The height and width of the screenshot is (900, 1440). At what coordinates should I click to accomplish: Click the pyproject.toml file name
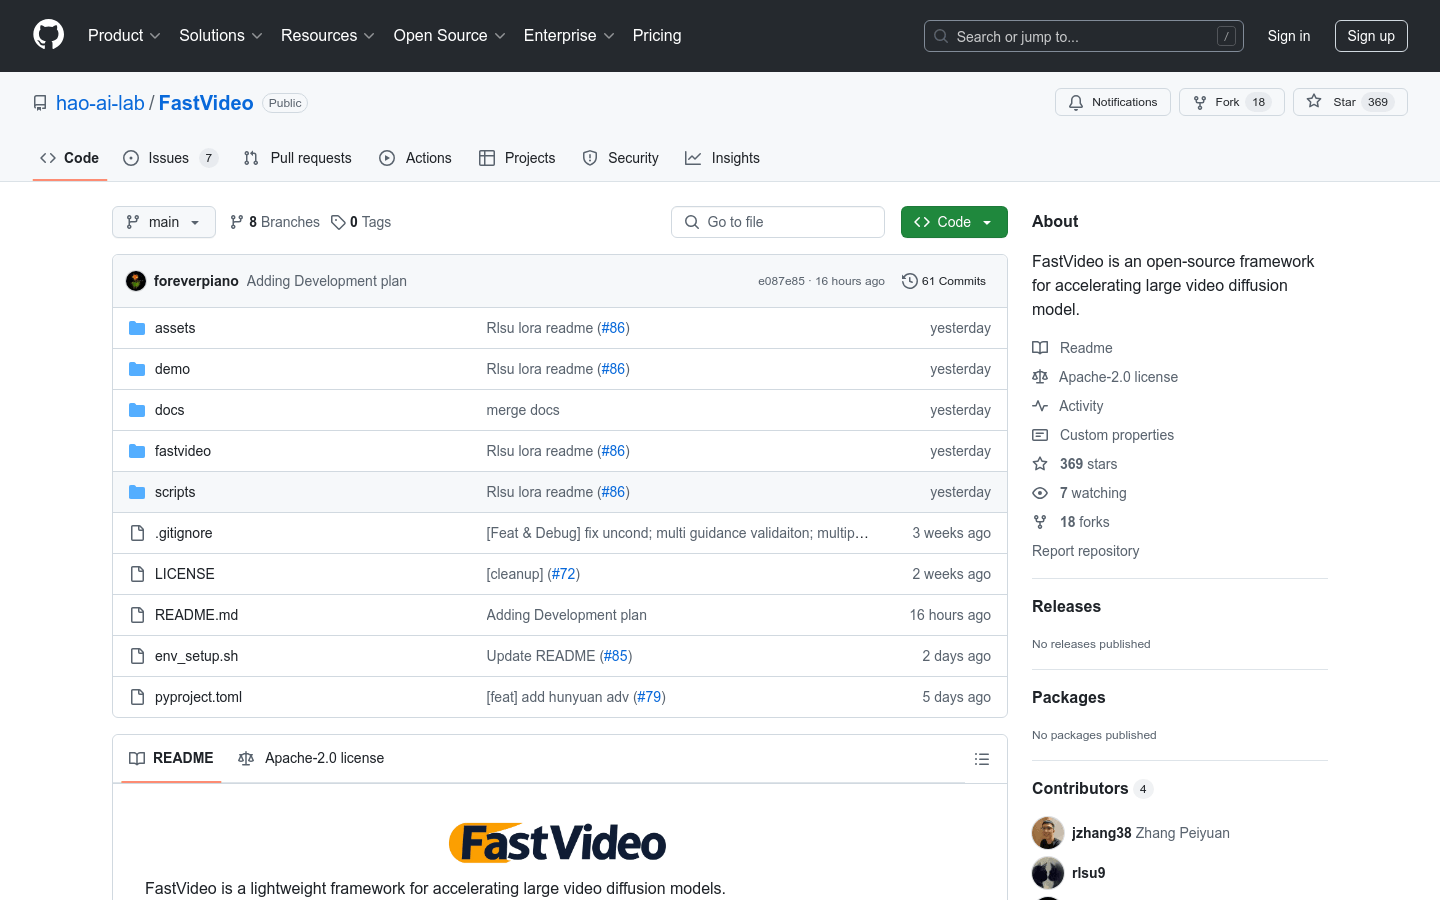198,697
